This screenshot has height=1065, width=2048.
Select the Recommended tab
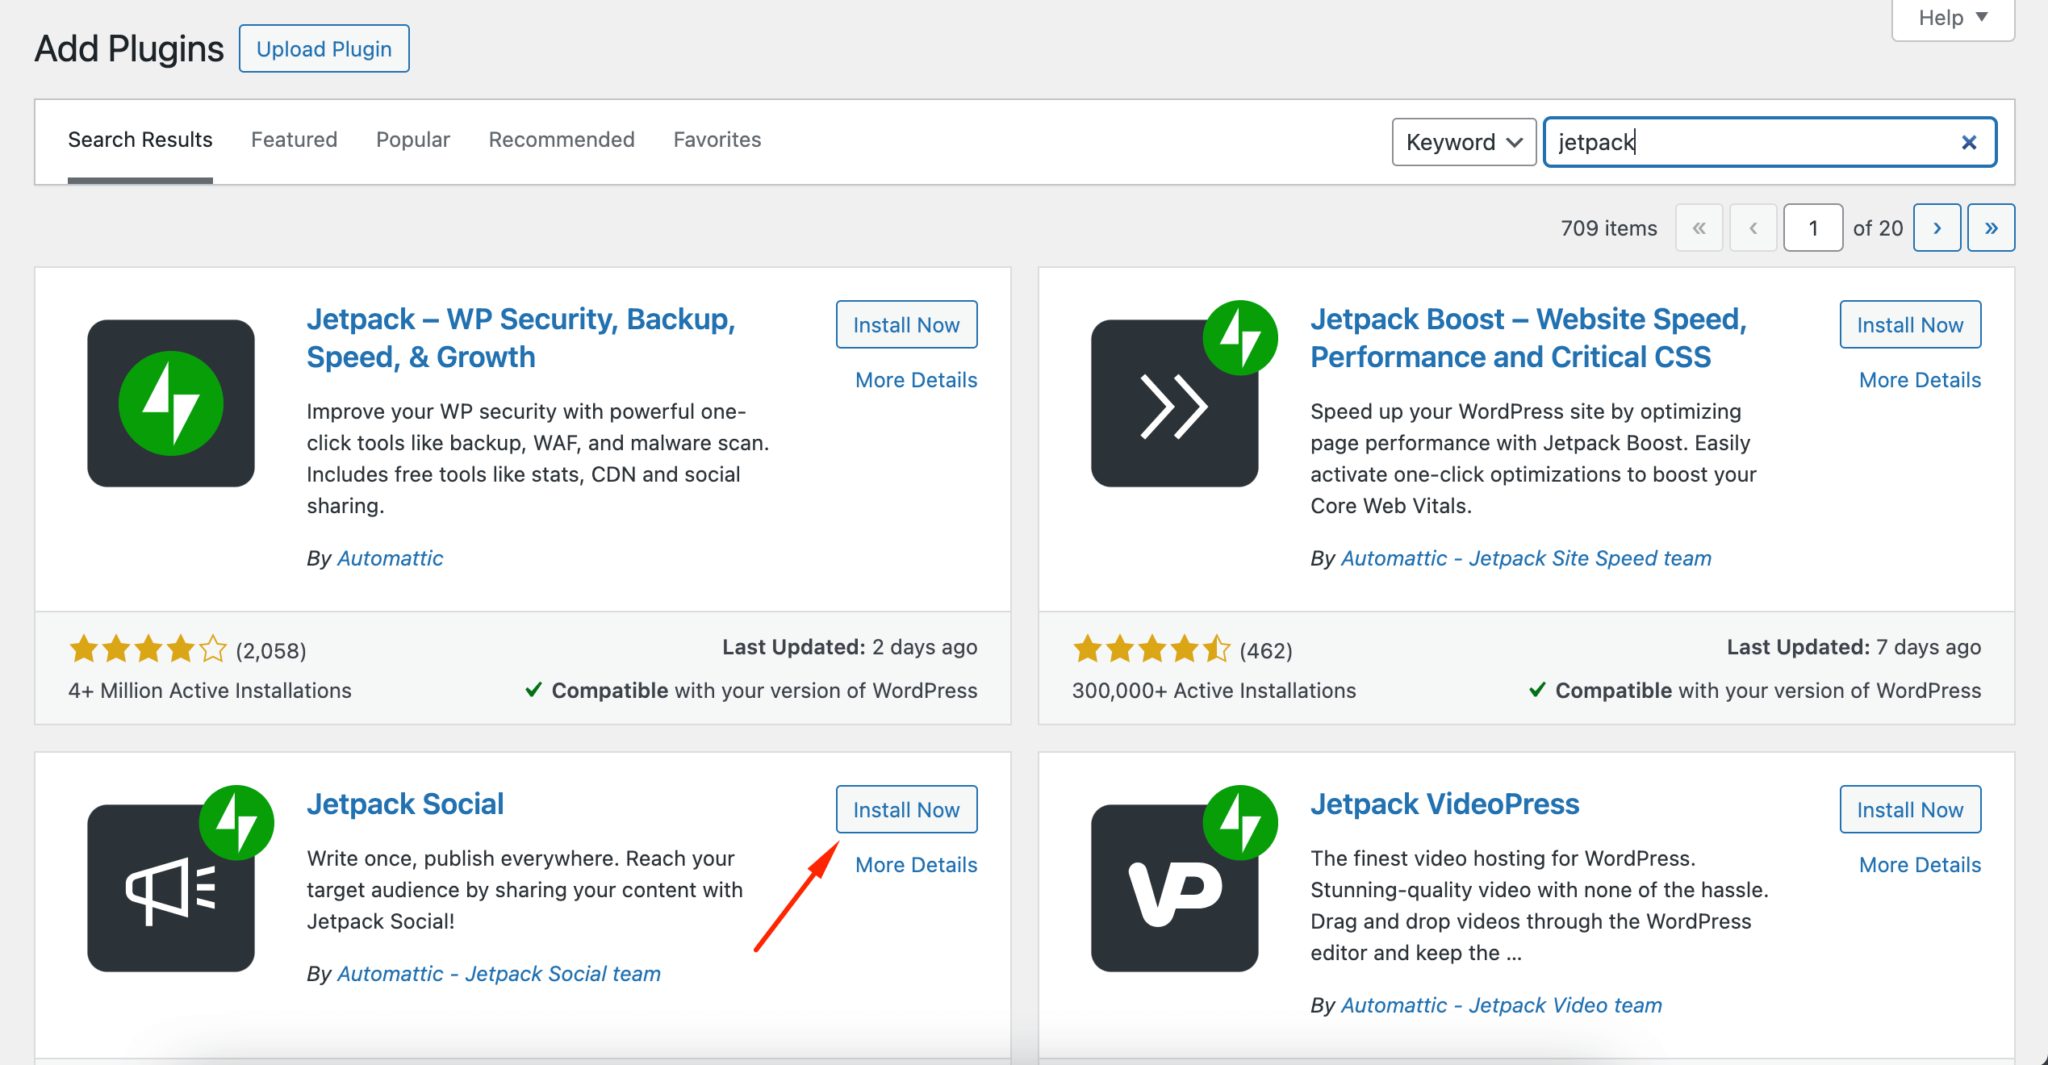click(x=561, y=140)
